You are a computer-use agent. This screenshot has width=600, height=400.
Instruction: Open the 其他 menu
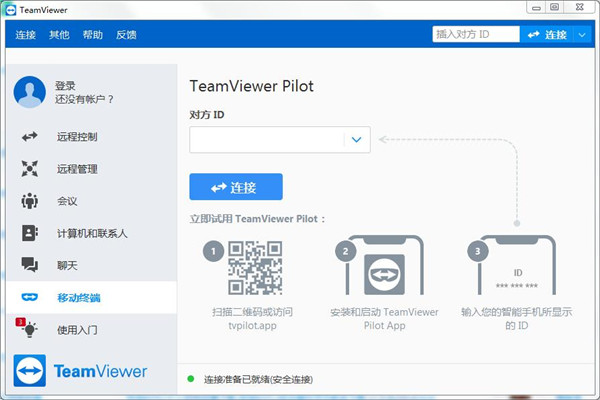pos(59,35)
